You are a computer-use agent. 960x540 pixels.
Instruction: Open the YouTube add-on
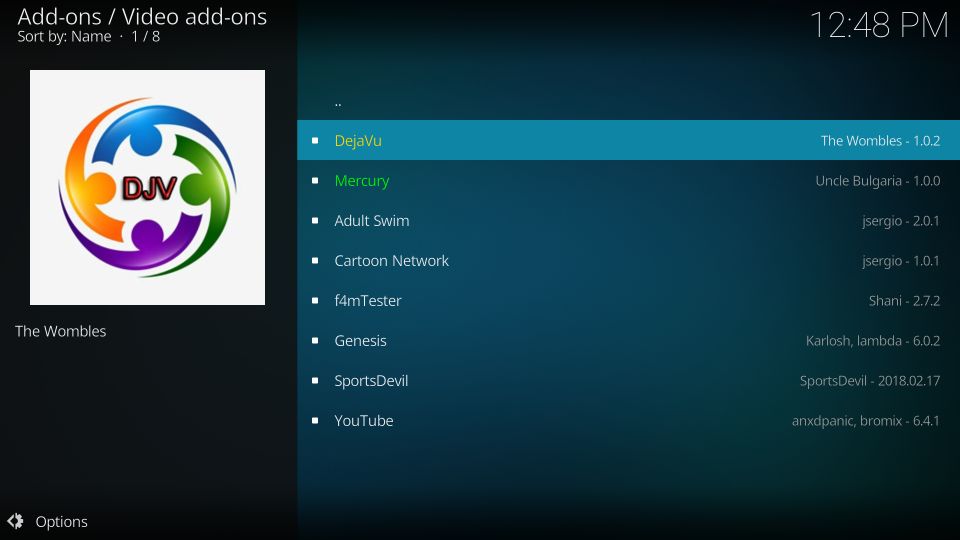click(x=628, y=421)
